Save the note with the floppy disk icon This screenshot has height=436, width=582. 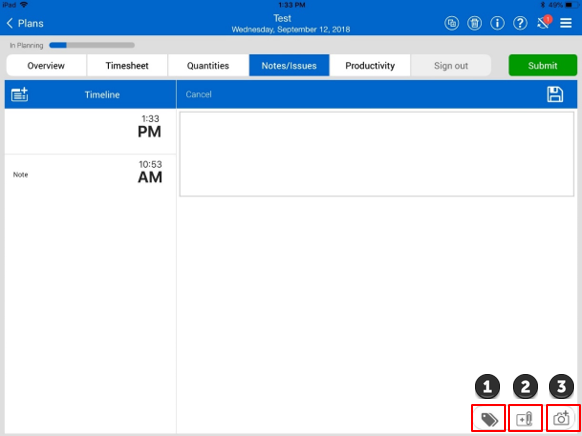(555, 94)
